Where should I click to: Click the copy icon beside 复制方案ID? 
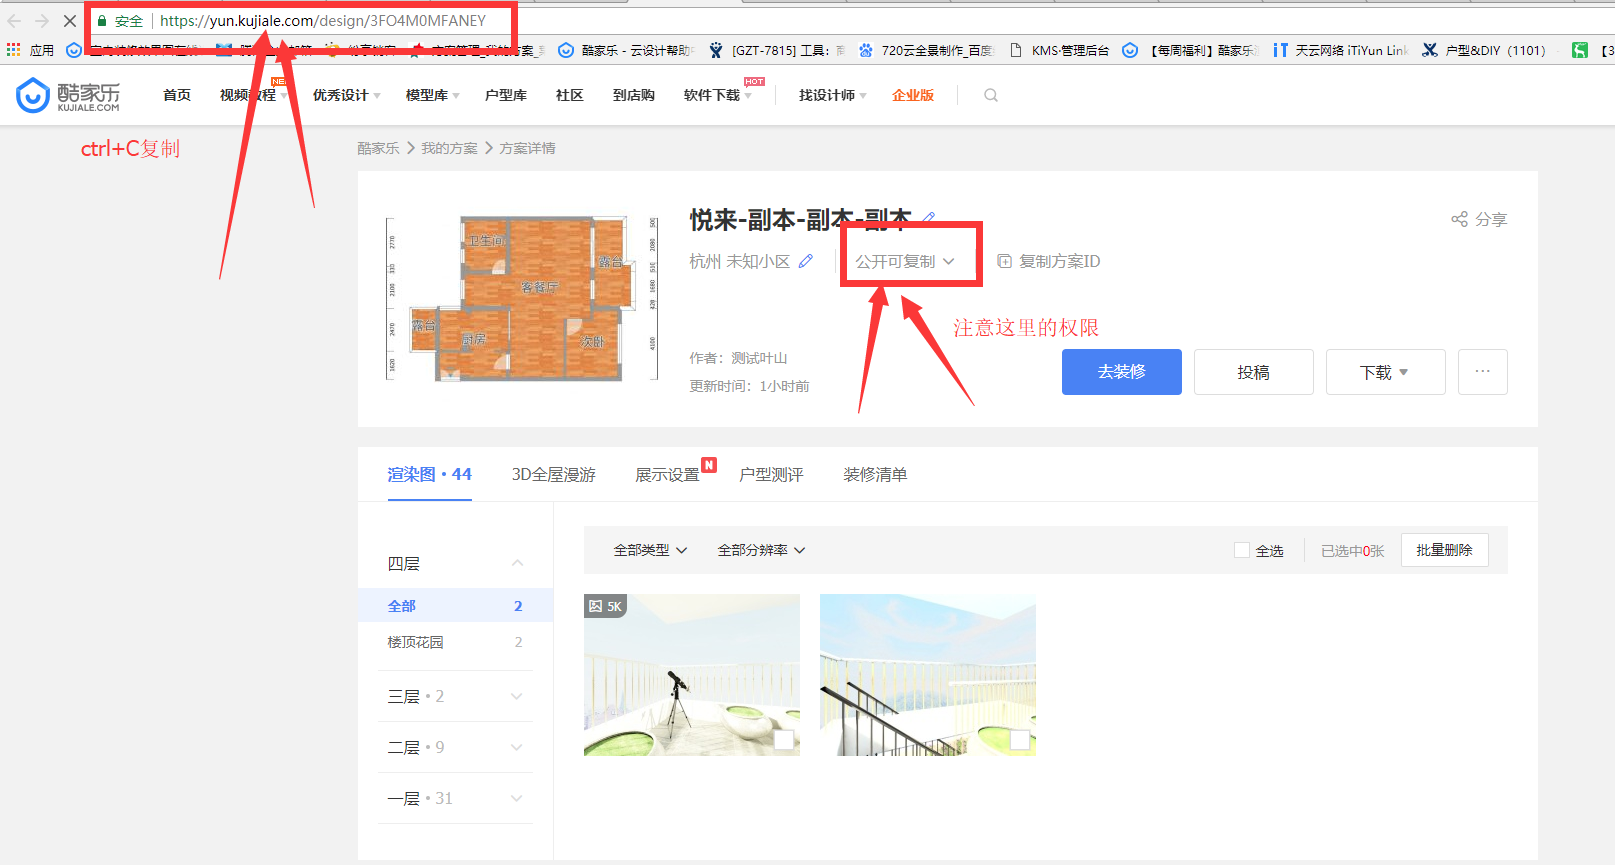point(1004,261)
